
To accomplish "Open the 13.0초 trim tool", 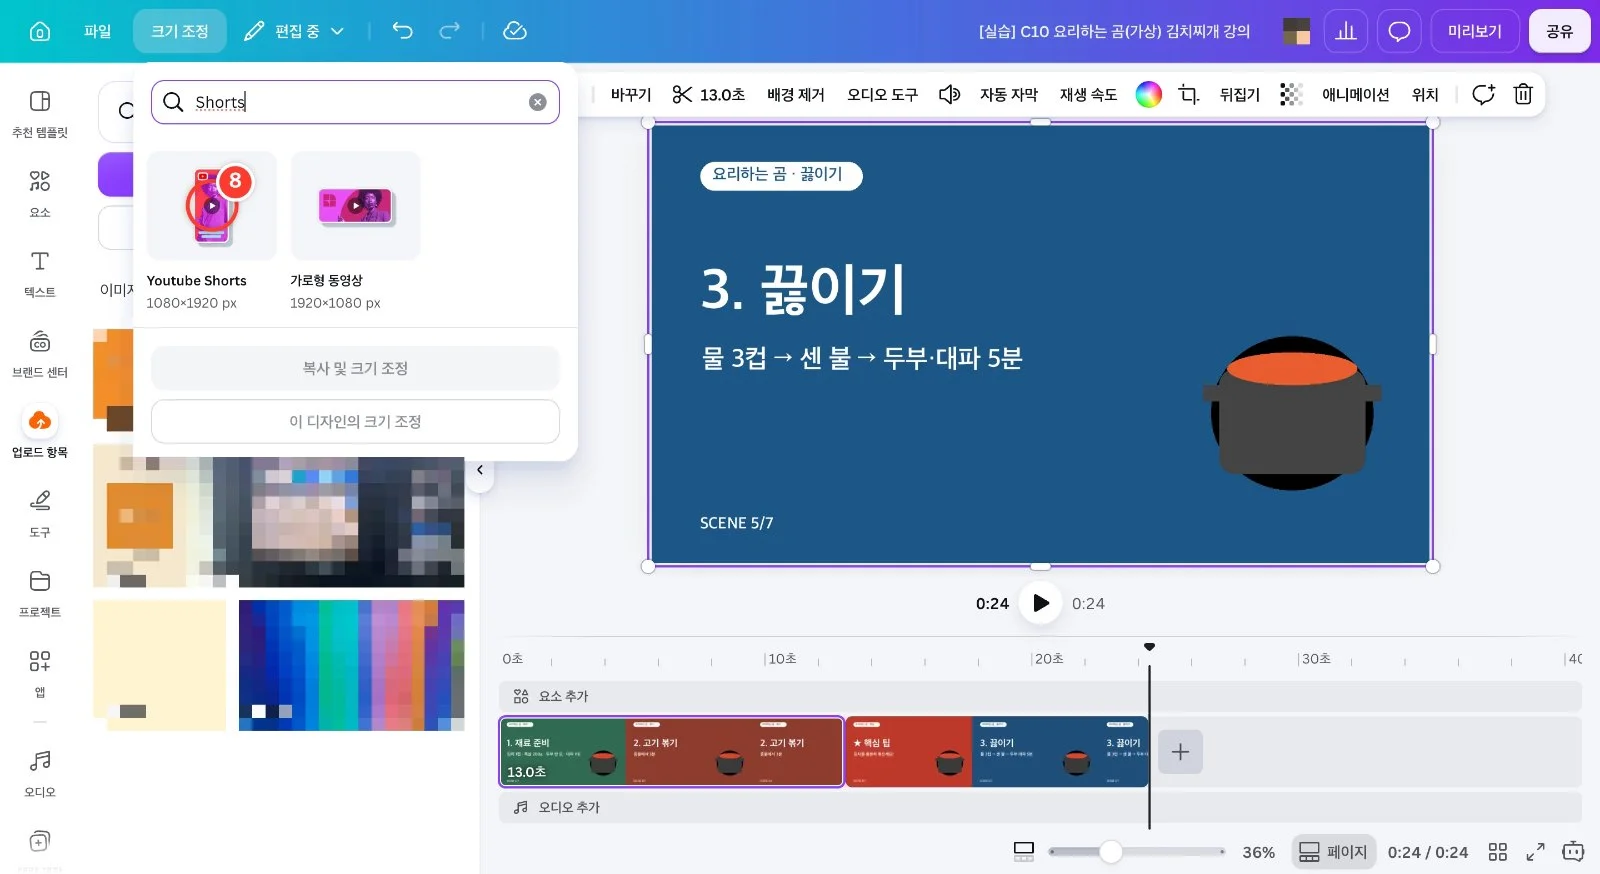I will click(x=708, y=94).
